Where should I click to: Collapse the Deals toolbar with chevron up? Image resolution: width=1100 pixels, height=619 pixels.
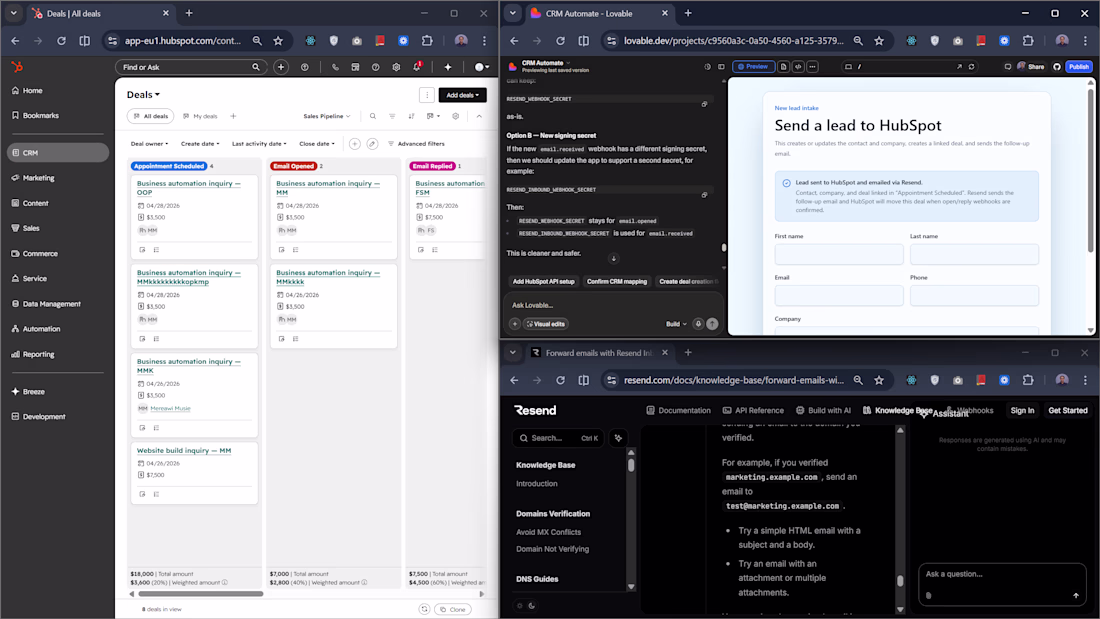[x=479, y=117]
